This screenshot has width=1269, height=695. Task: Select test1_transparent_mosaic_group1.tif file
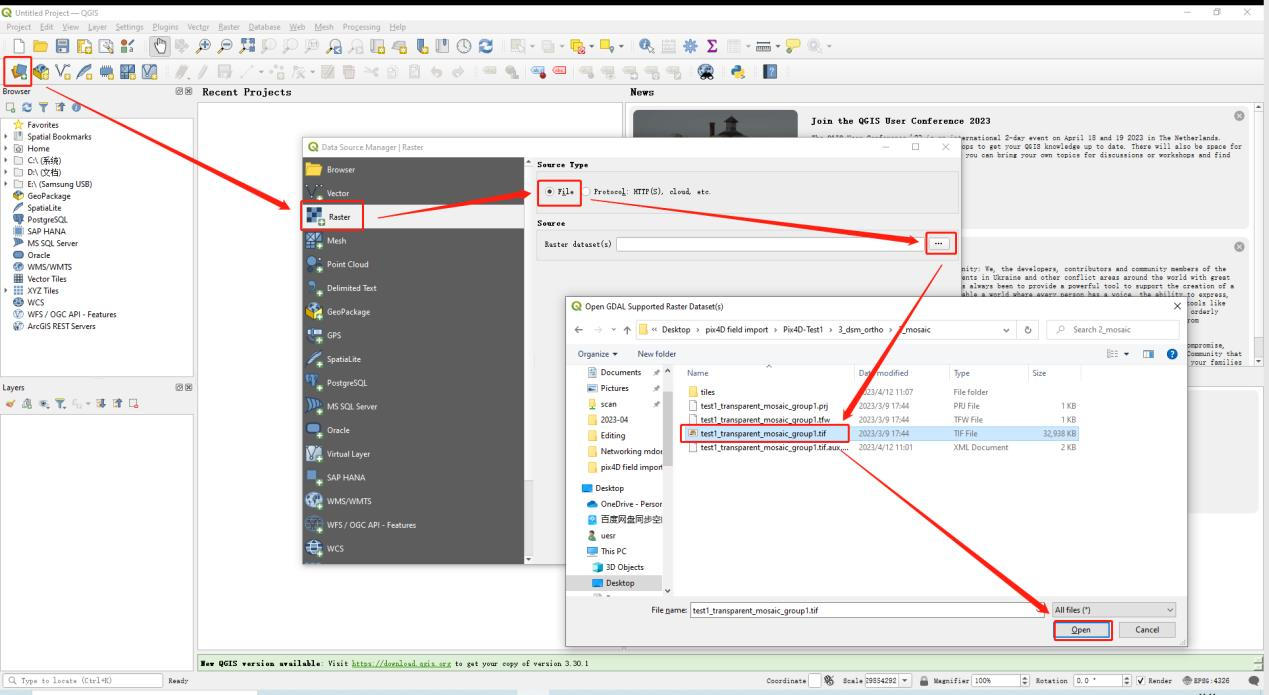(x=765, y=434)
